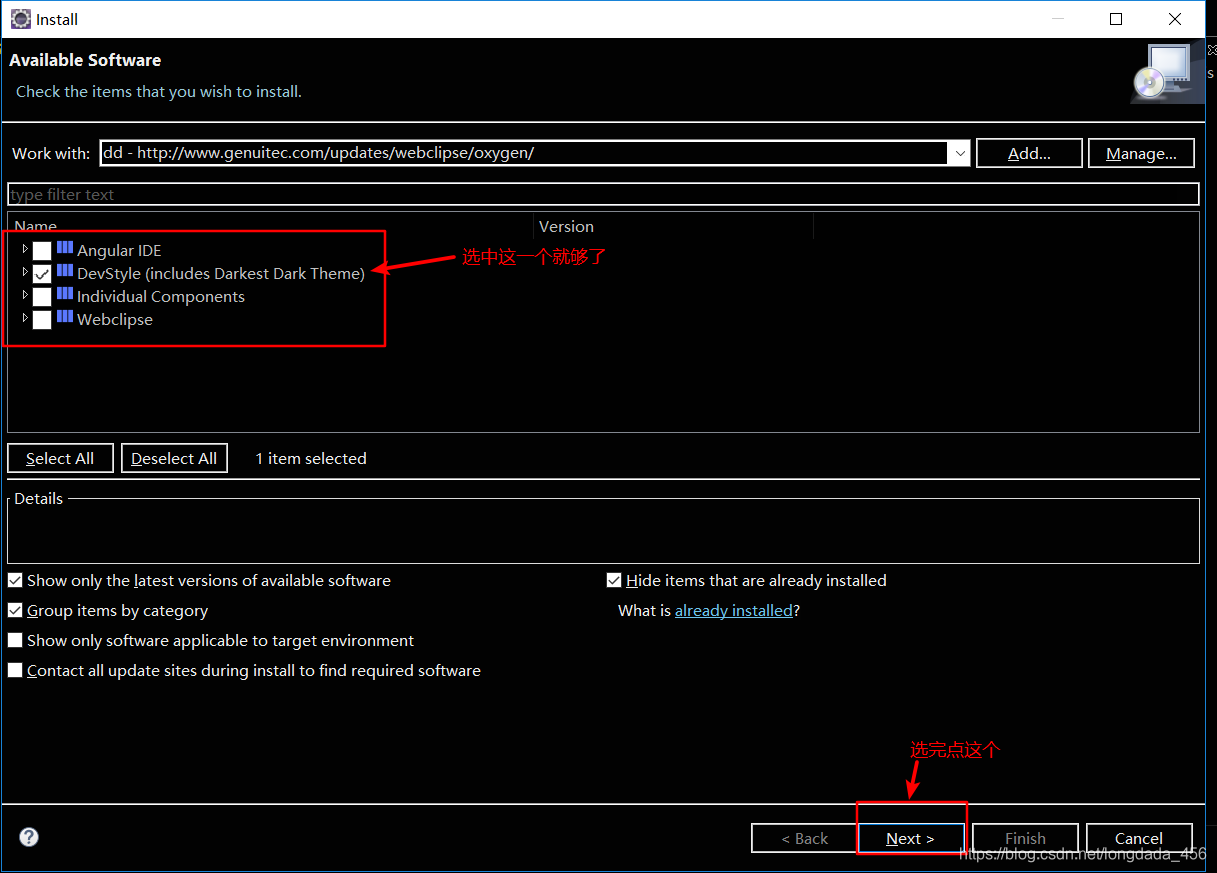Uncheck the DevStyle checkbox

click(x=42, y=274)
